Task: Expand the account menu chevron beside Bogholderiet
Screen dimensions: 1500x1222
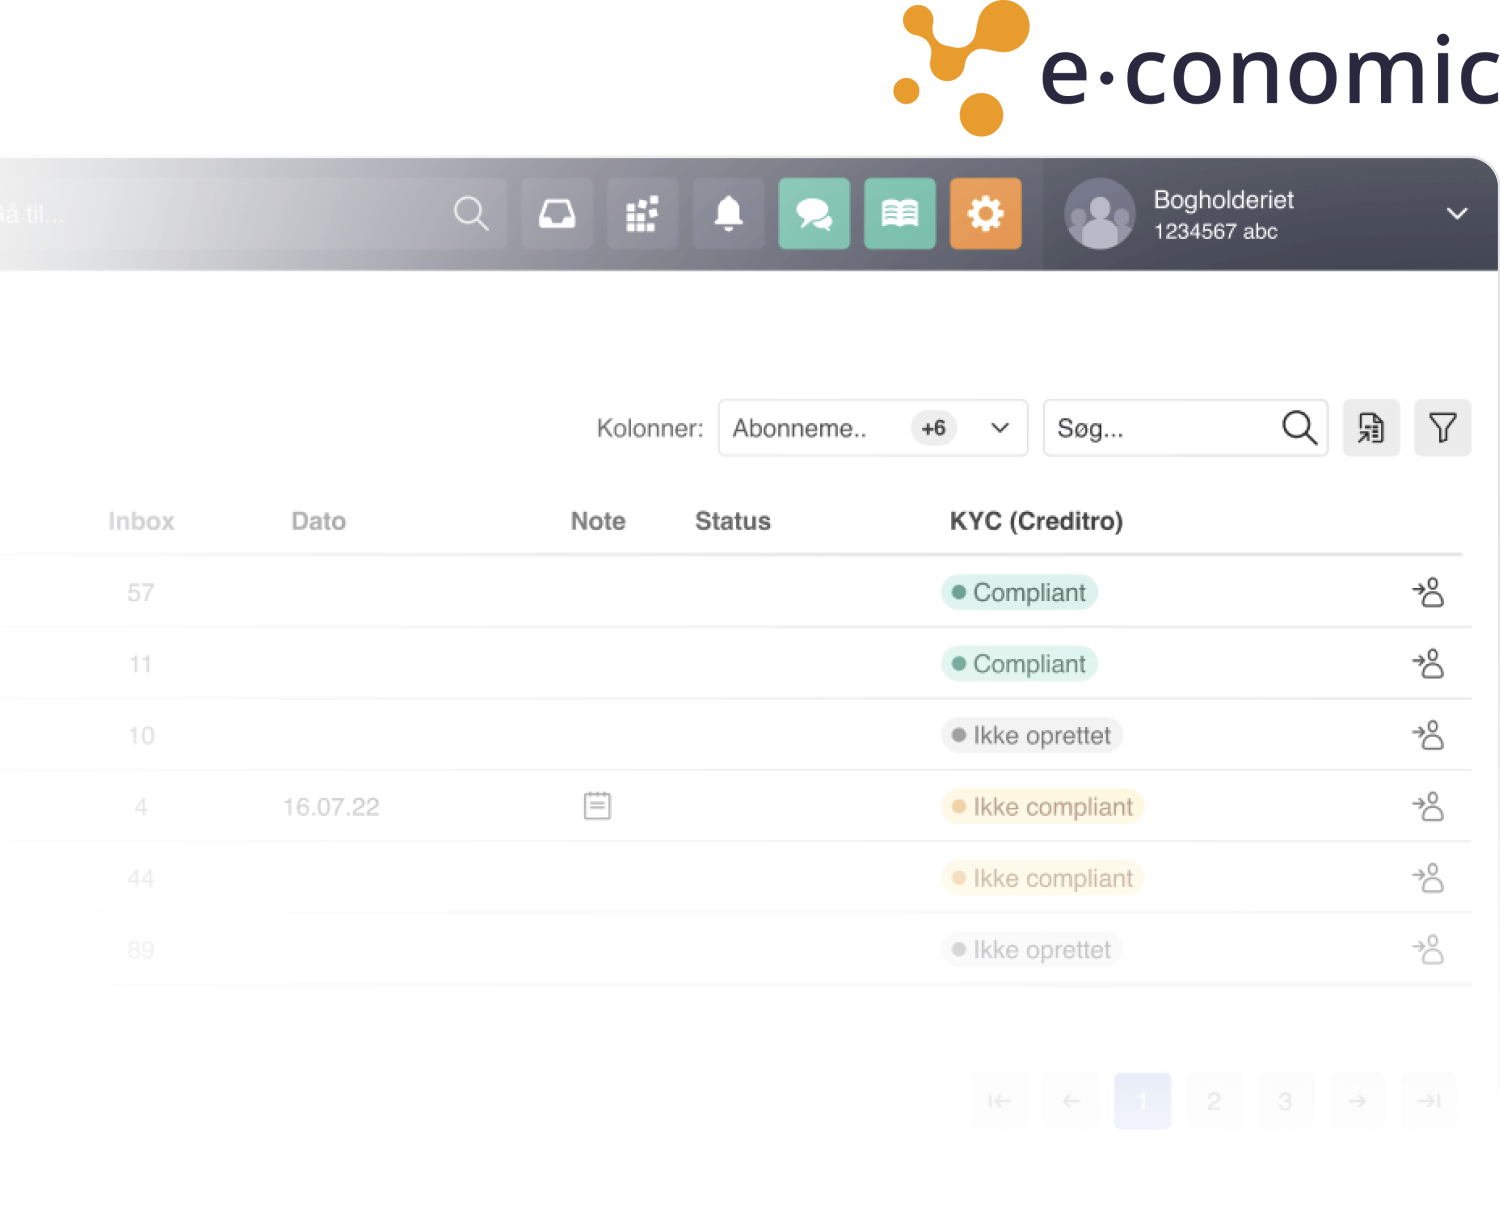Action: click(x=1457, y=213)
